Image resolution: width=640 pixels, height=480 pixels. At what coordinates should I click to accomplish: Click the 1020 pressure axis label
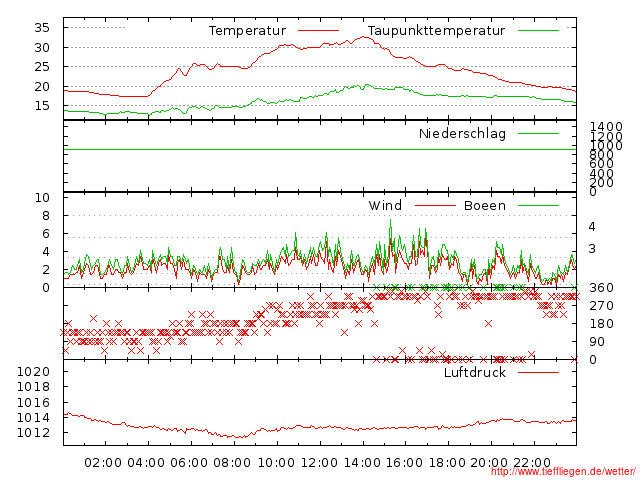[x=33, y=371]
